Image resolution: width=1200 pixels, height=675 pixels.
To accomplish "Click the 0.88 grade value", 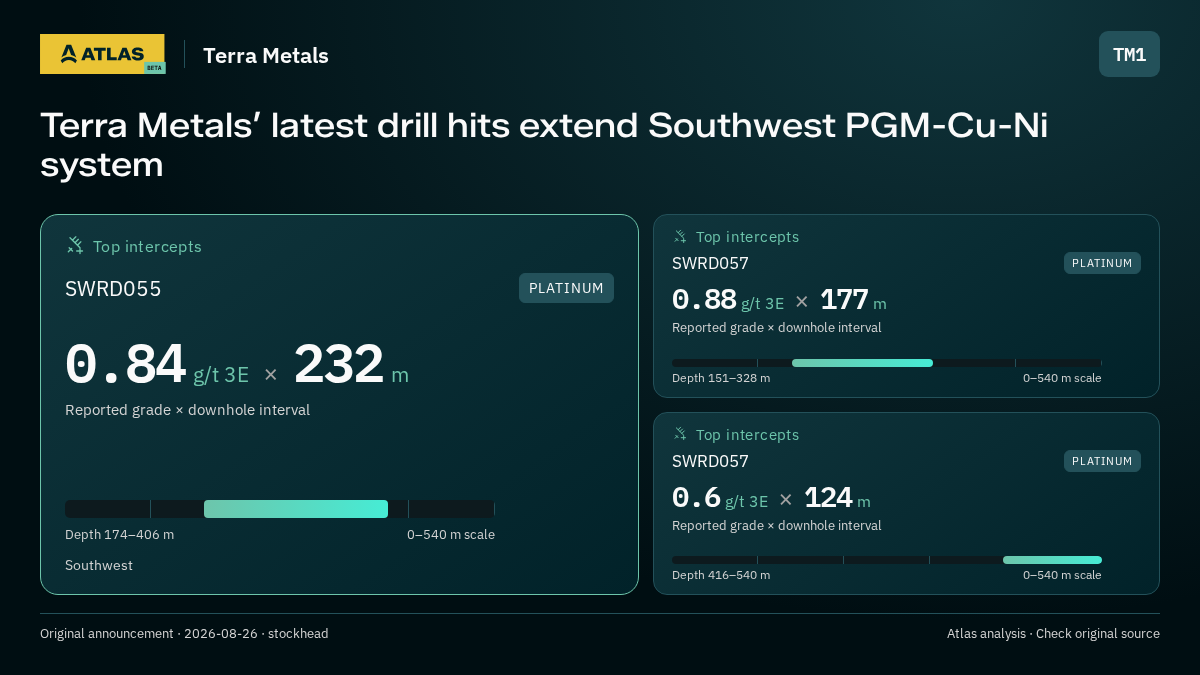I will (704, 299).
